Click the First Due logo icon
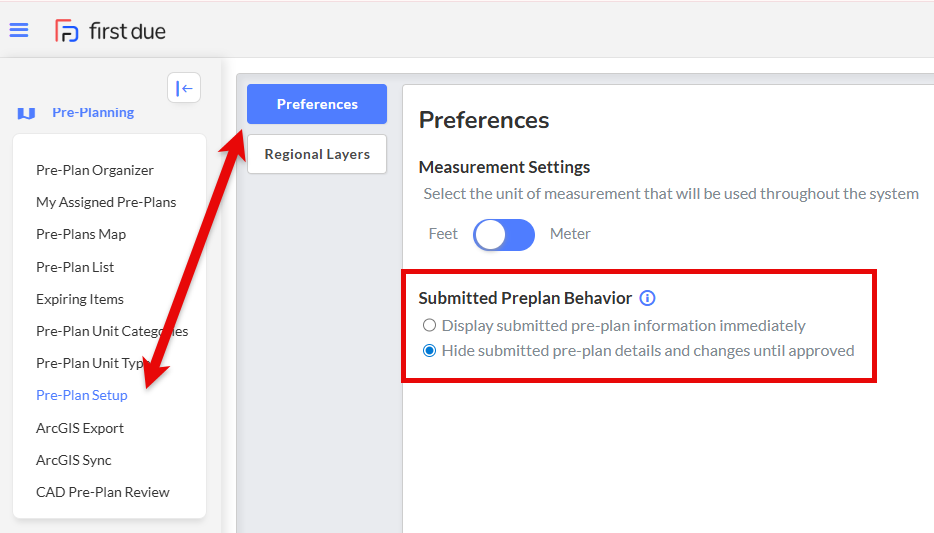 click(x=67, y=31)
